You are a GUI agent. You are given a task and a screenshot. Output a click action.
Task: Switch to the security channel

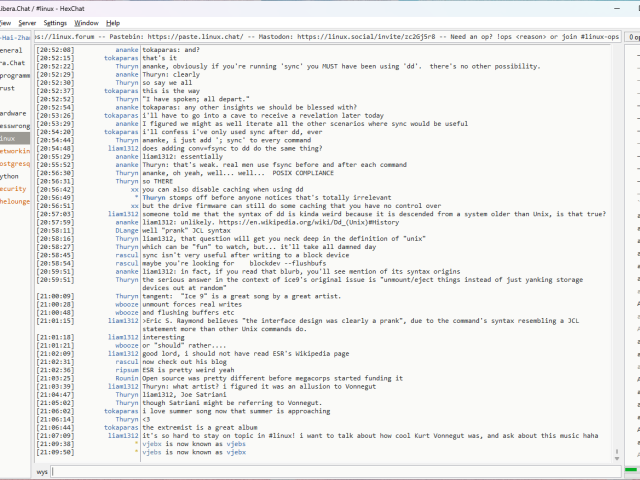(13, 188)
